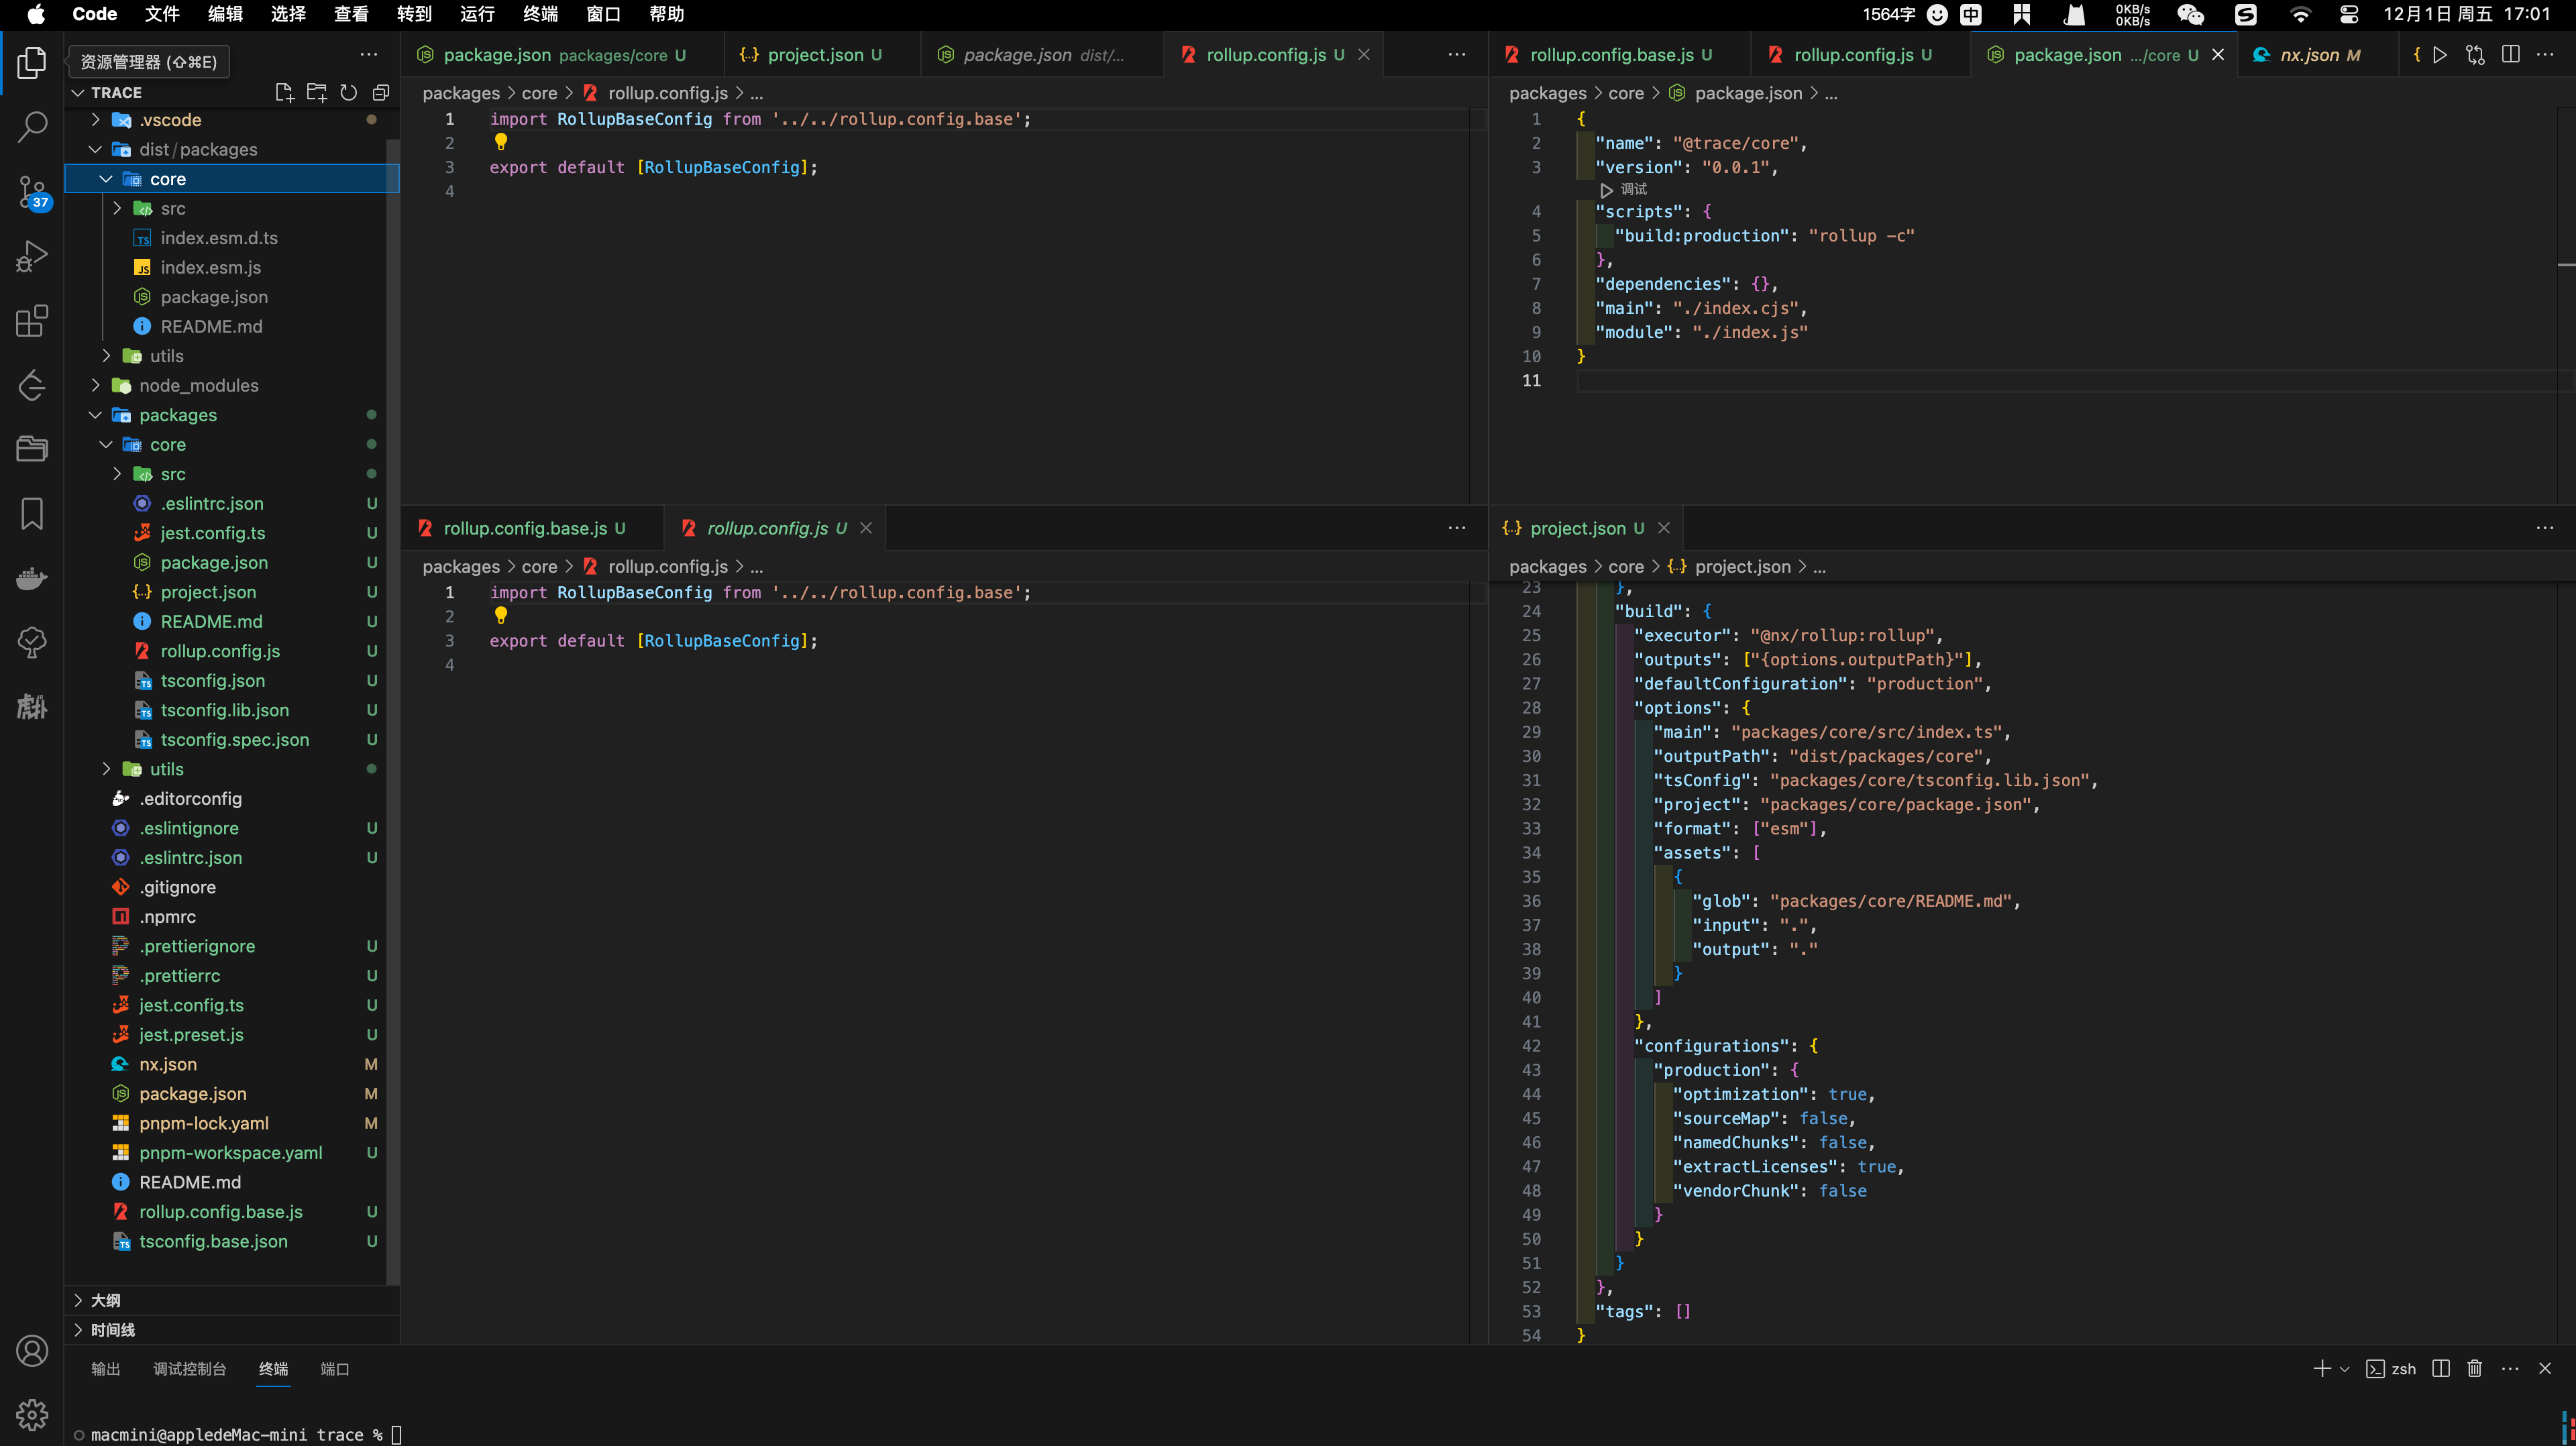Open the 终端 menu in menu bar
The width and height of the screenshot is (2576, 1446).
point(540,14)
